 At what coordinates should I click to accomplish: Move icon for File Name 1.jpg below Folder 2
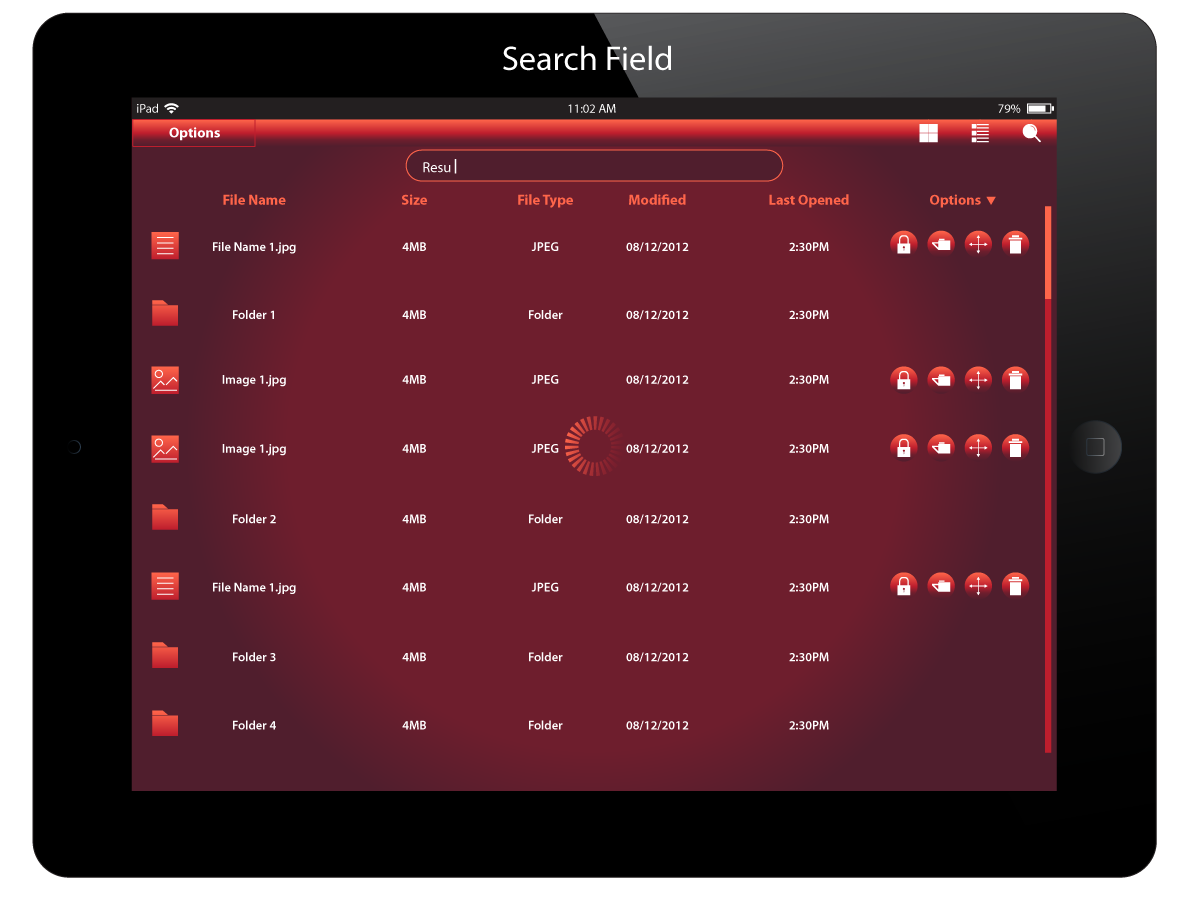[978, 585]
